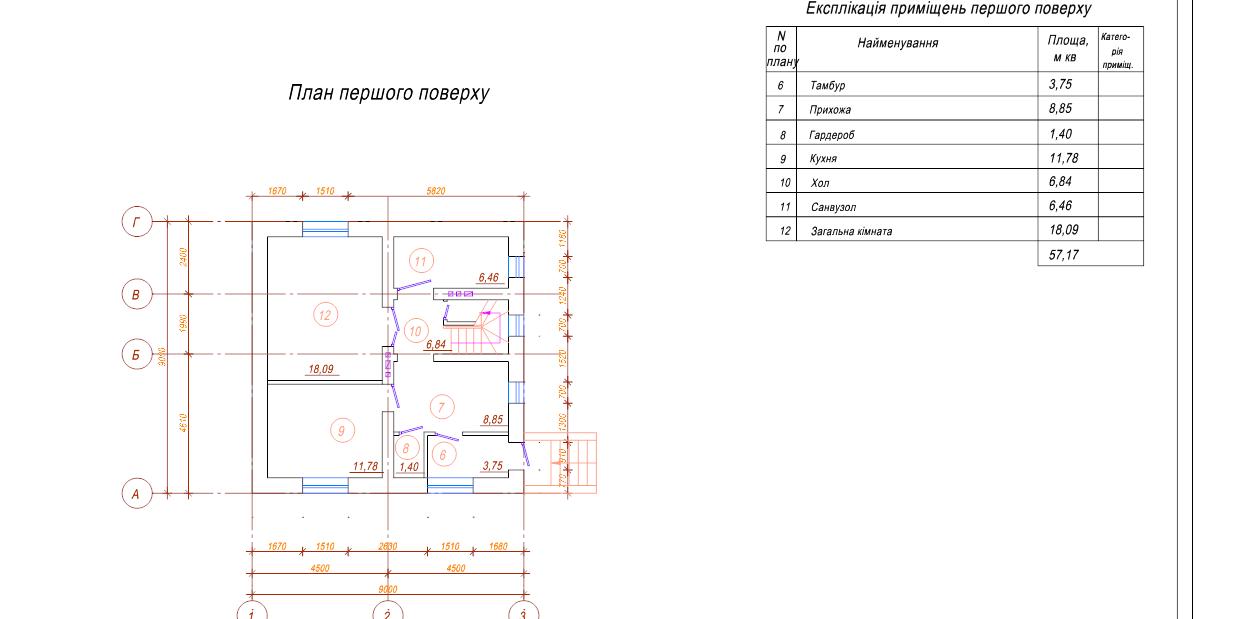1250x619 pixels.
Task: Click table area value 3,75 for Тамбур
Action: (x=1060, y=85)
